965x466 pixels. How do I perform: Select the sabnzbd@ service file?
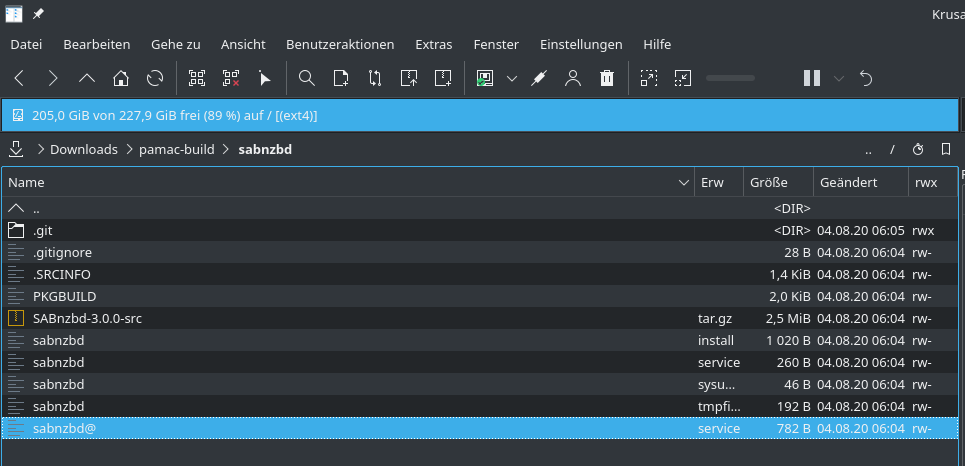tap(479, 428)
